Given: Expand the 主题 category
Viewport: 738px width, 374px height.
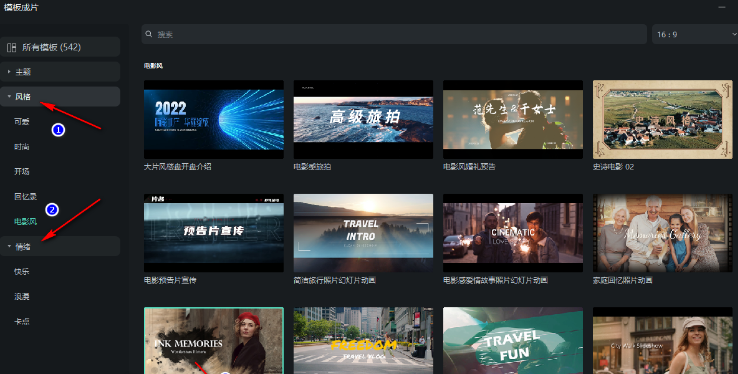Looking at the screenshot, I should pyautogui.click(x=60, y=72).
